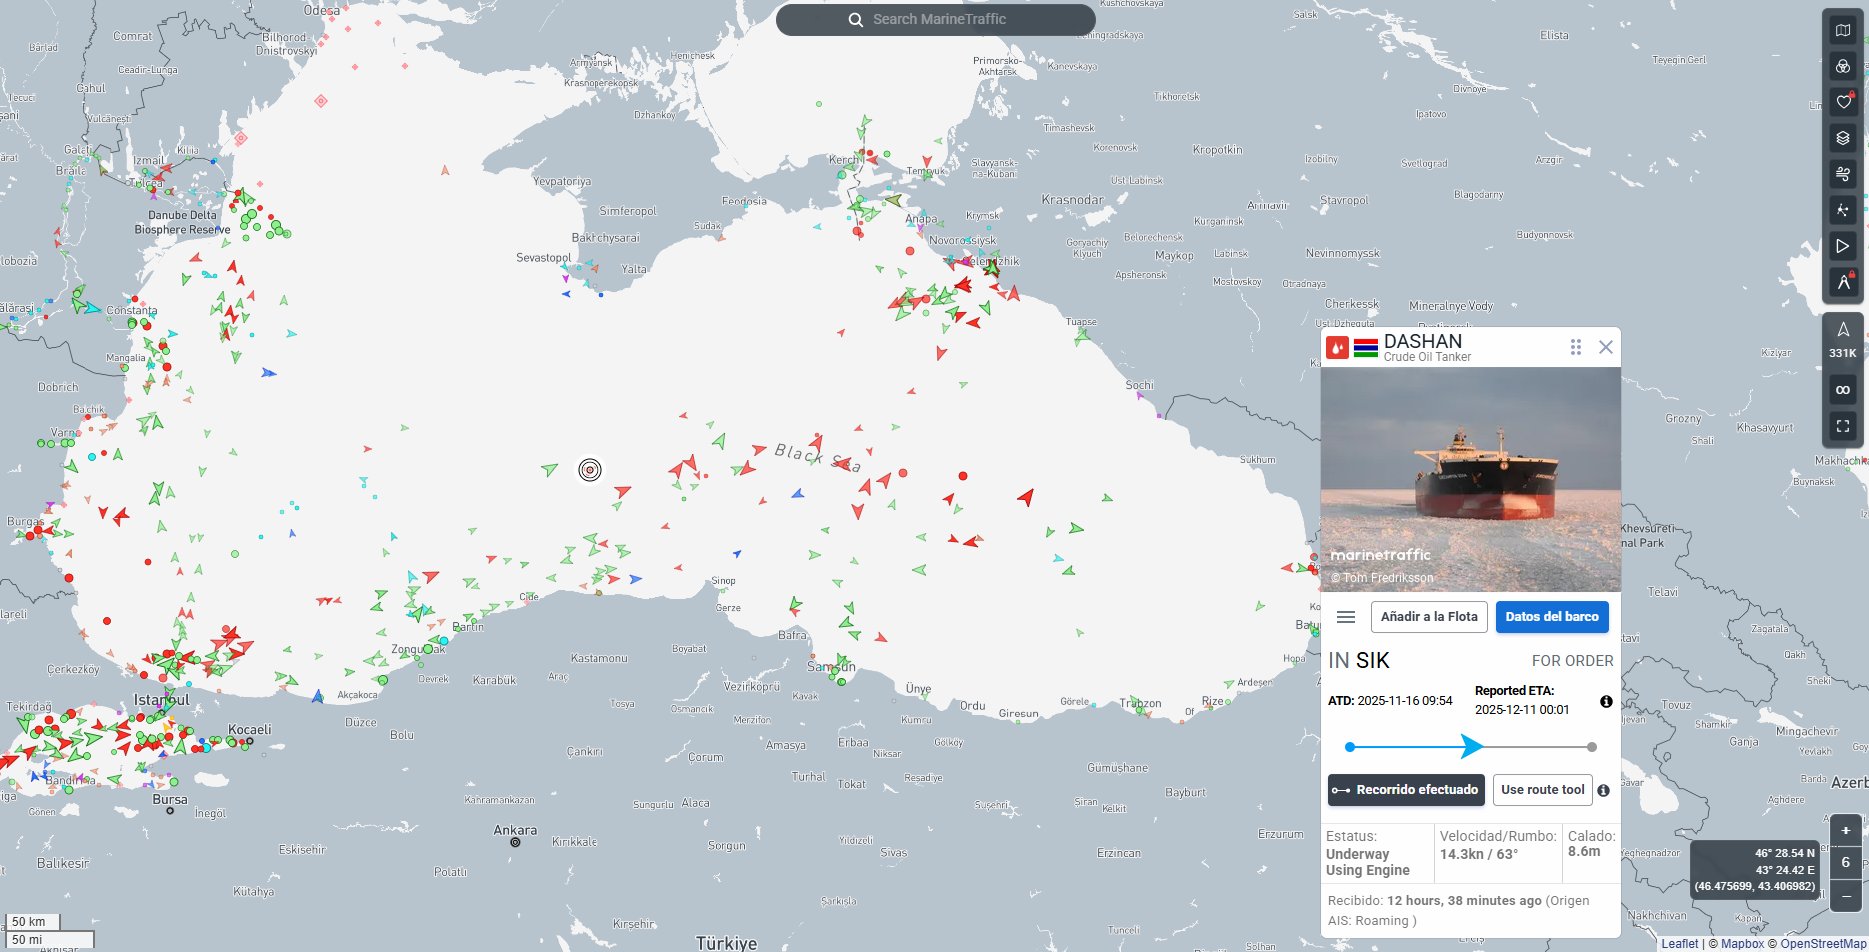Click the Constanta label on map
Screen dimensions: 1869x952
tap(132, 310)
